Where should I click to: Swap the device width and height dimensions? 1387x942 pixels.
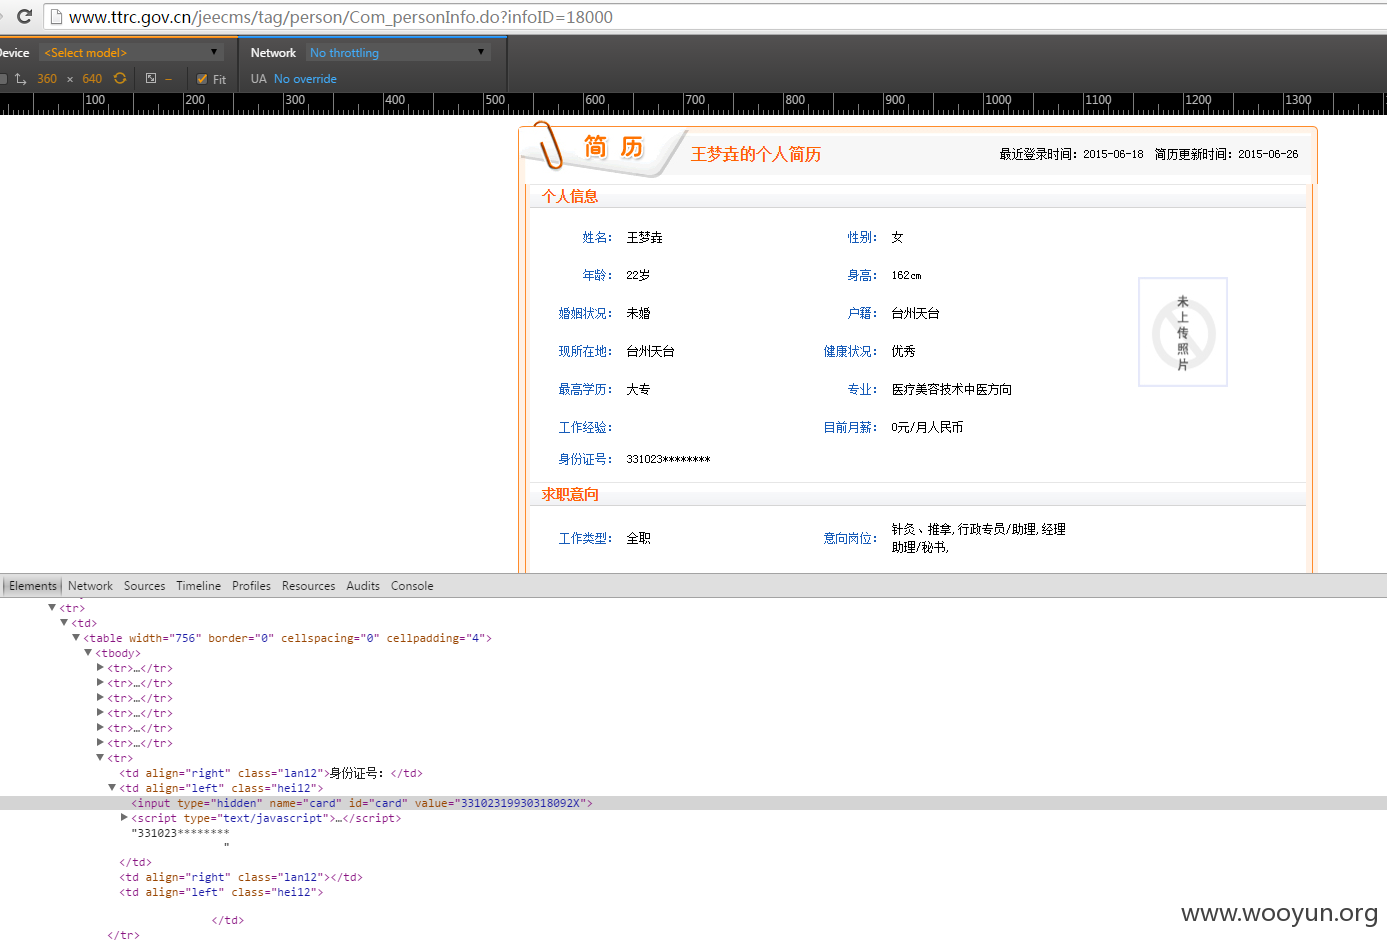coord(120,78)
